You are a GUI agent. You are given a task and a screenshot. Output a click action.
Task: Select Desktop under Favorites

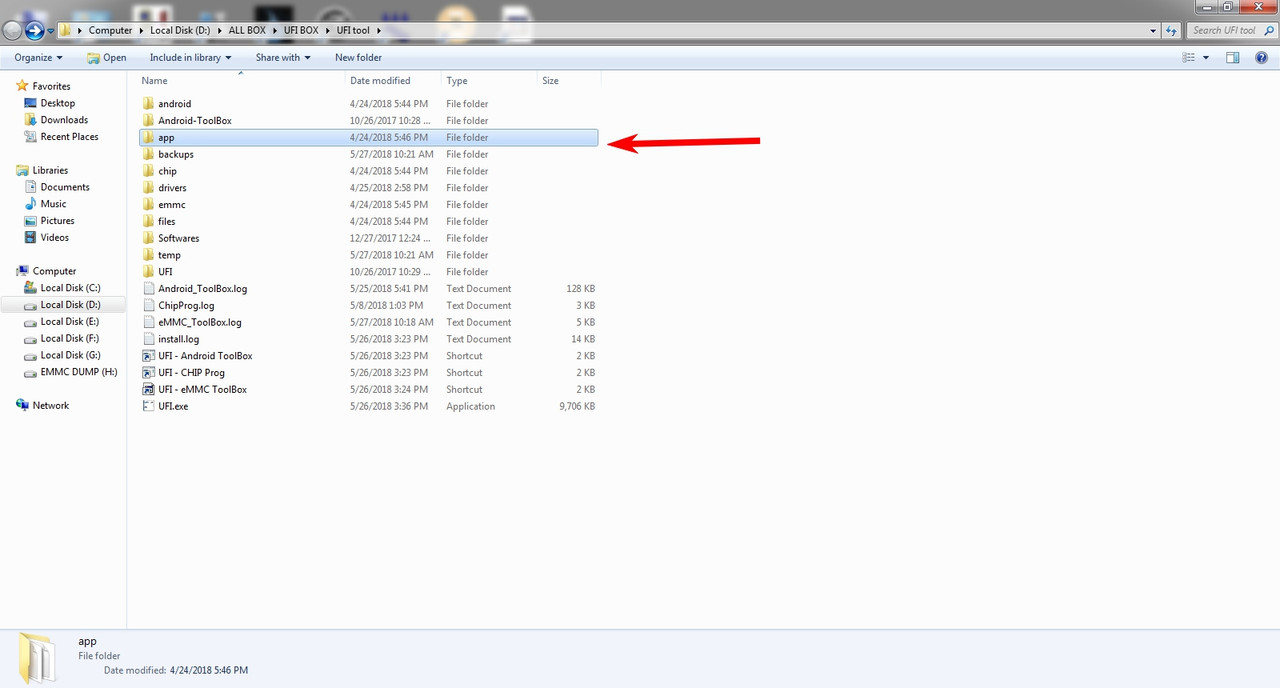pyautogui.click(x=57, y=103)
